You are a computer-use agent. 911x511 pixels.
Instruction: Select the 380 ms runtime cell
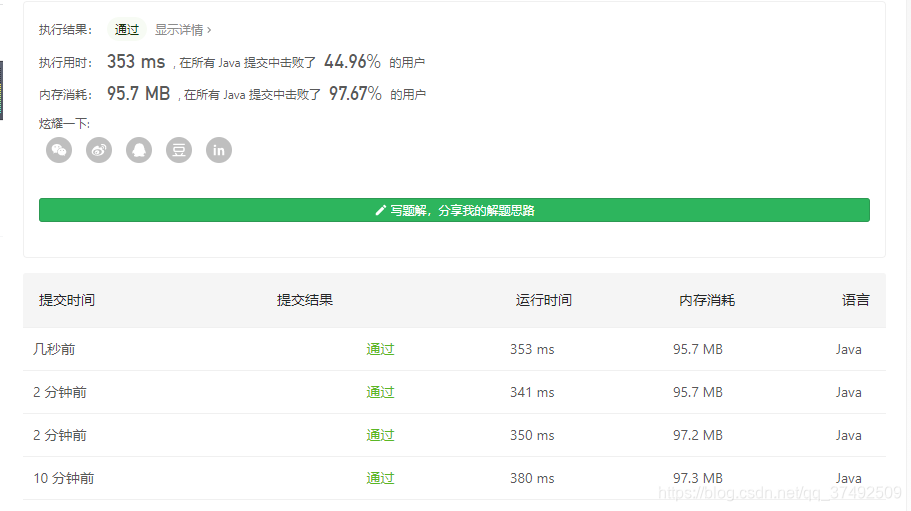[532, 478]
